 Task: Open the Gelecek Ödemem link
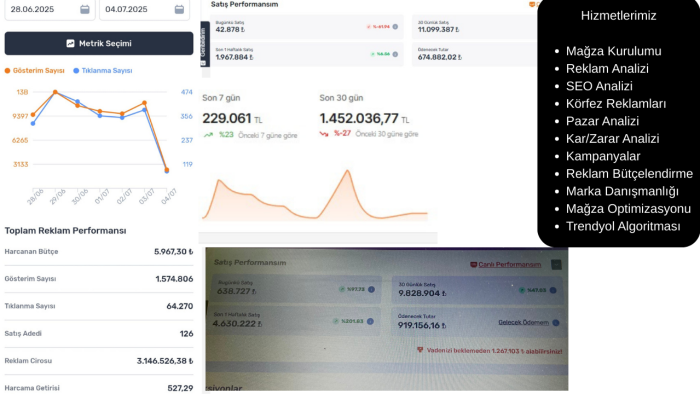click(x=523, y=322)
